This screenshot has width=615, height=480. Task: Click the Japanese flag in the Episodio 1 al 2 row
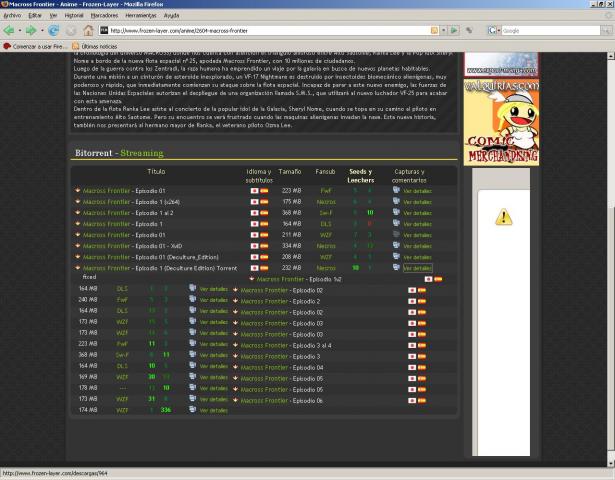[x=255, y=213]
